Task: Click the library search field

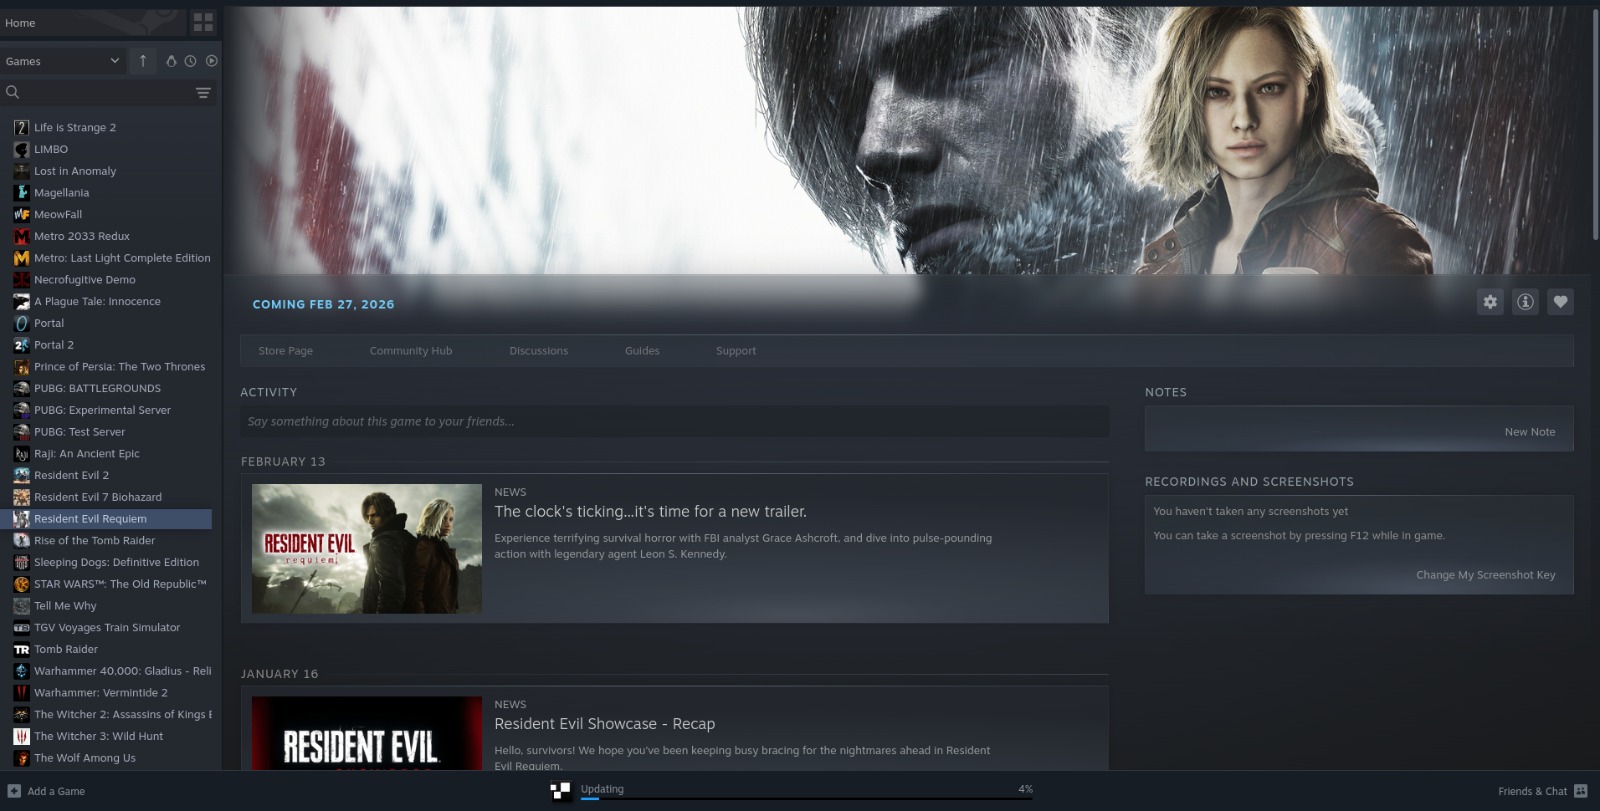Action: (x=100, y=93)
